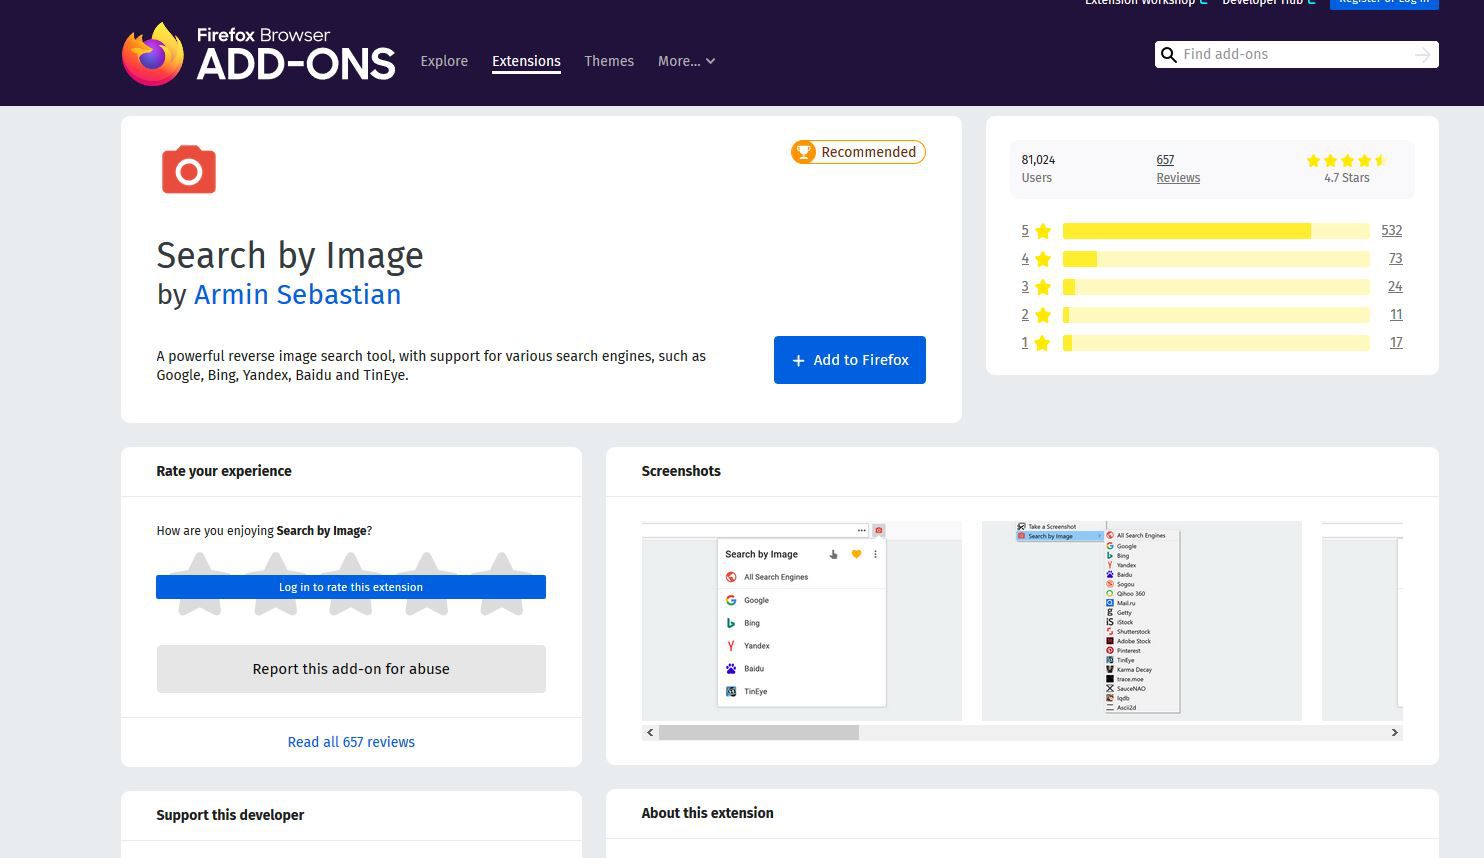Click the 5-star rating bar
This screenshot has height=858, width=1484.
tap(1216, 231)
